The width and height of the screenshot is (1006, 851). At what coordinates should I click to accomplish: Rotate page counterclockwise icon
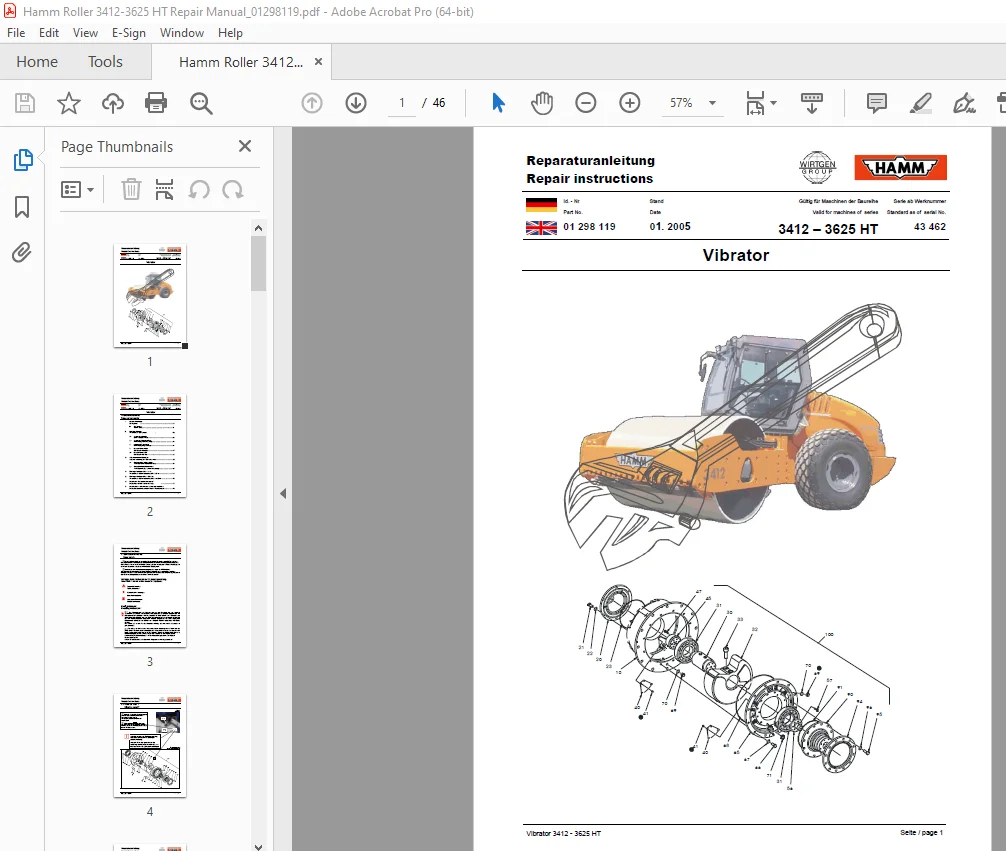[199, 190]
